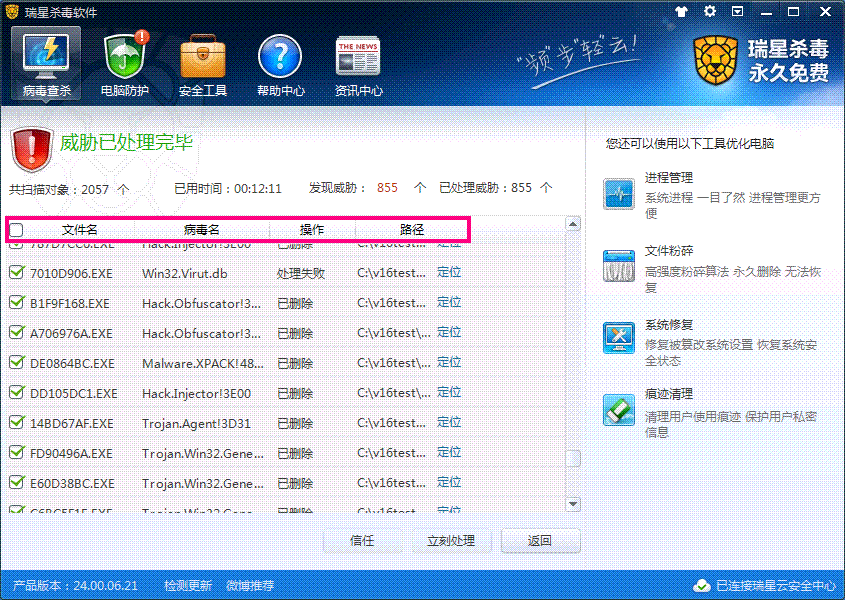Open the 安全工具 toolbox section
The width and height of the screenshot is (845, 600).
(203, 64)
